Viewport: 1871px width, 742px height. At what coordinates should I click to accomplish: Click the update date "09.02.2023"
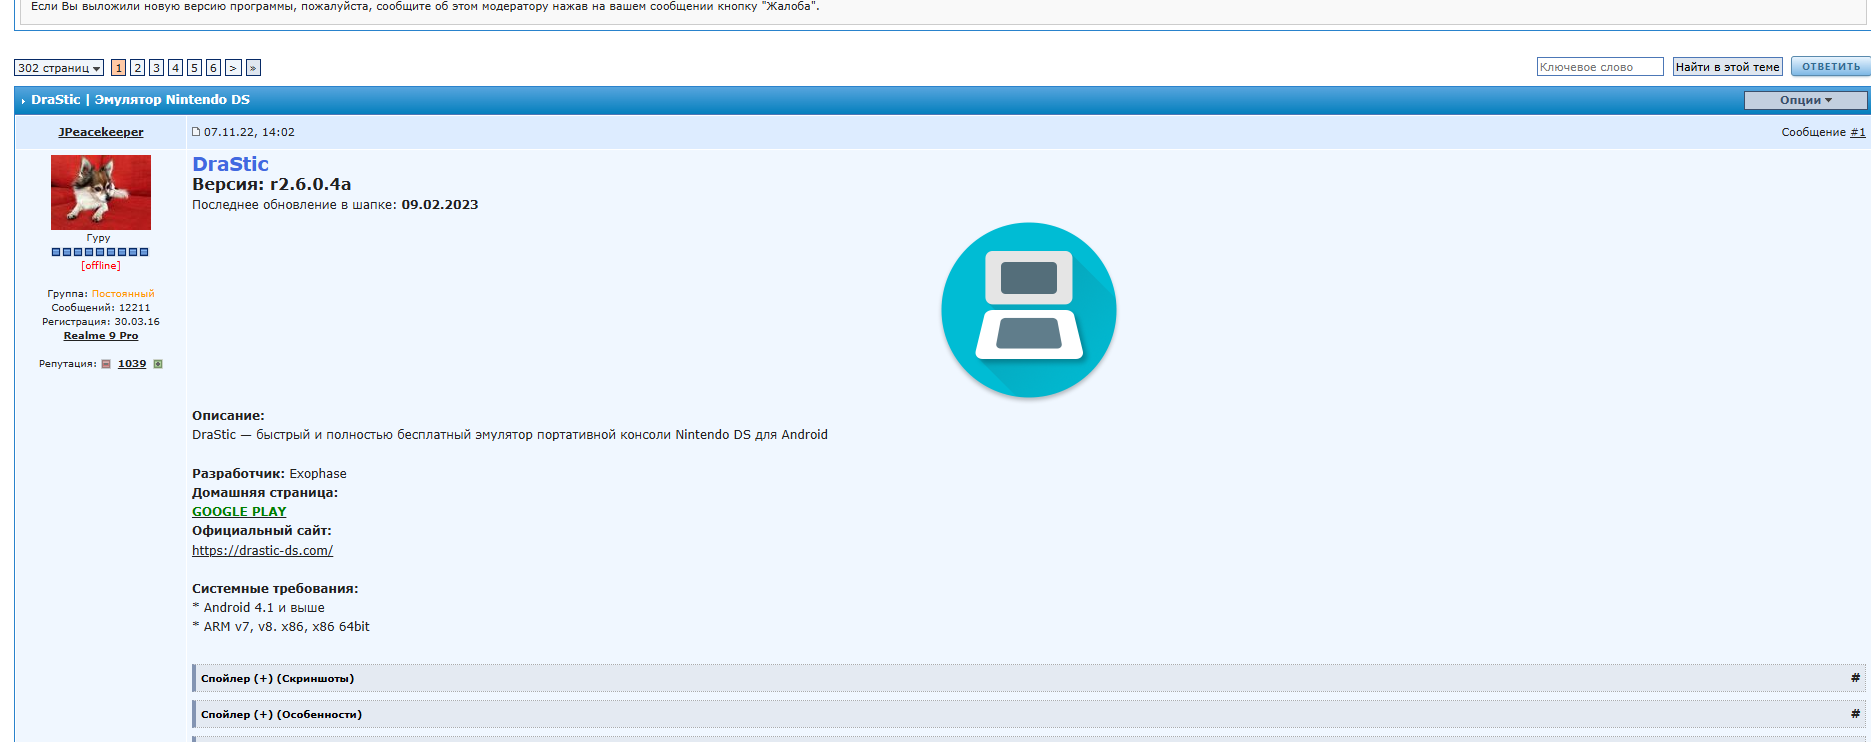440,205
